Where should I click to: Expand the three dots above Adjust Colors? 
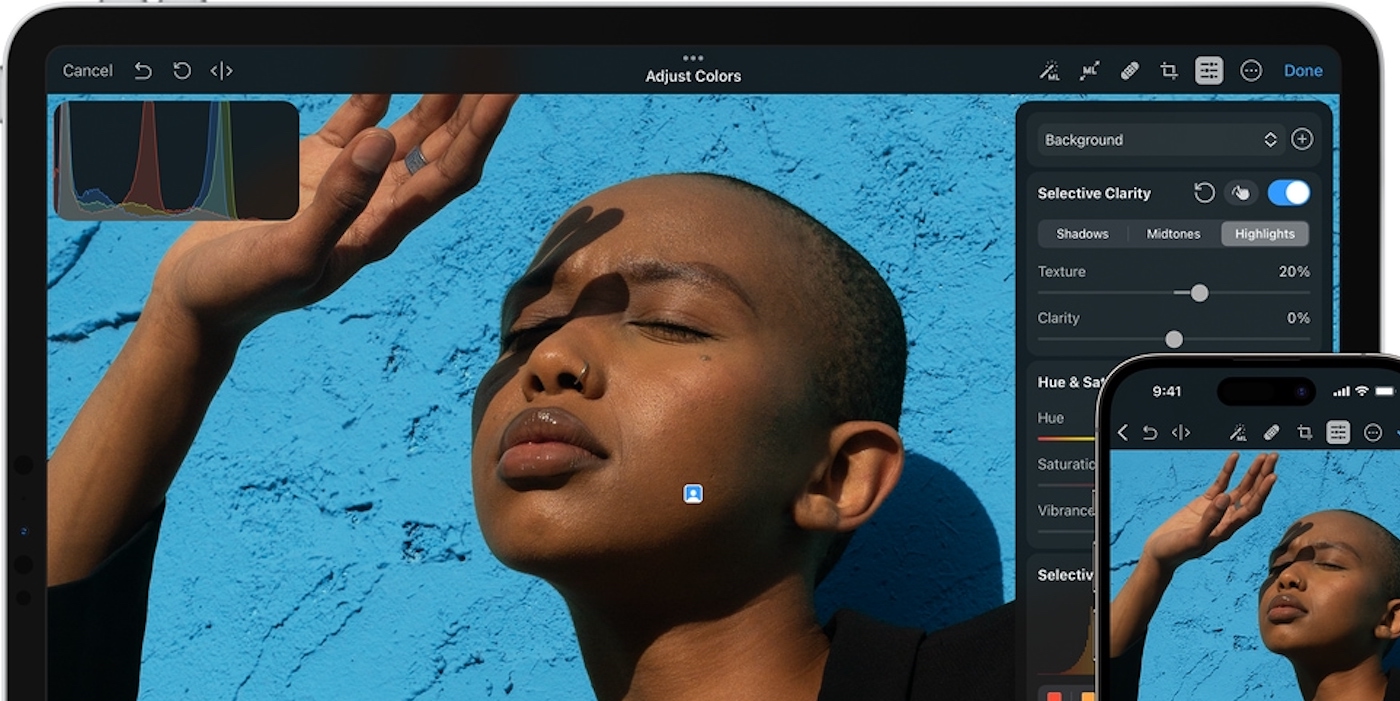(693, 58)
